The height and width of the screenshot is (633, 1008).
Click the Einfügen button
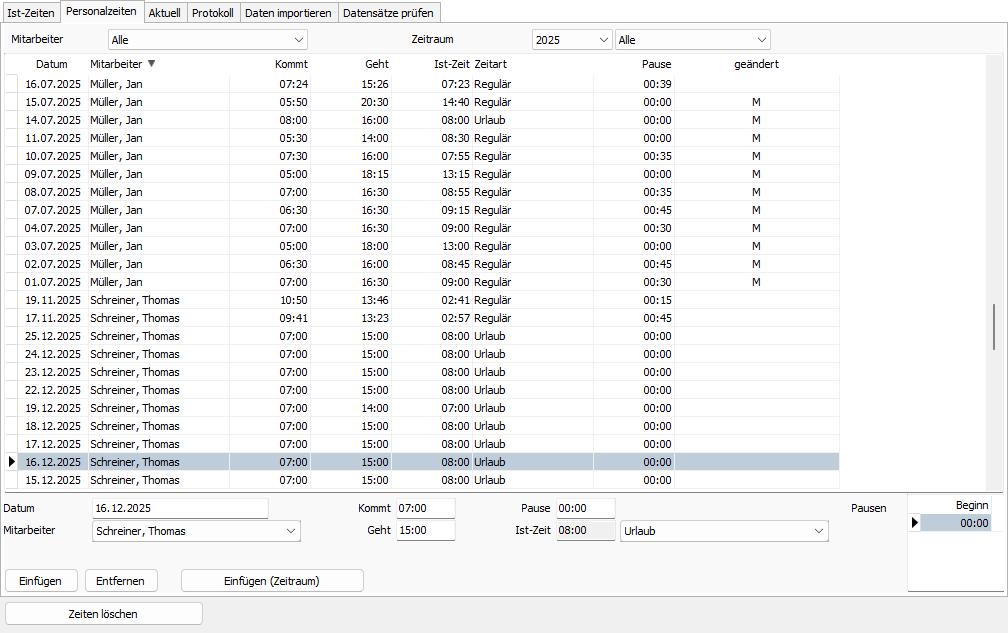coord(42,581)
